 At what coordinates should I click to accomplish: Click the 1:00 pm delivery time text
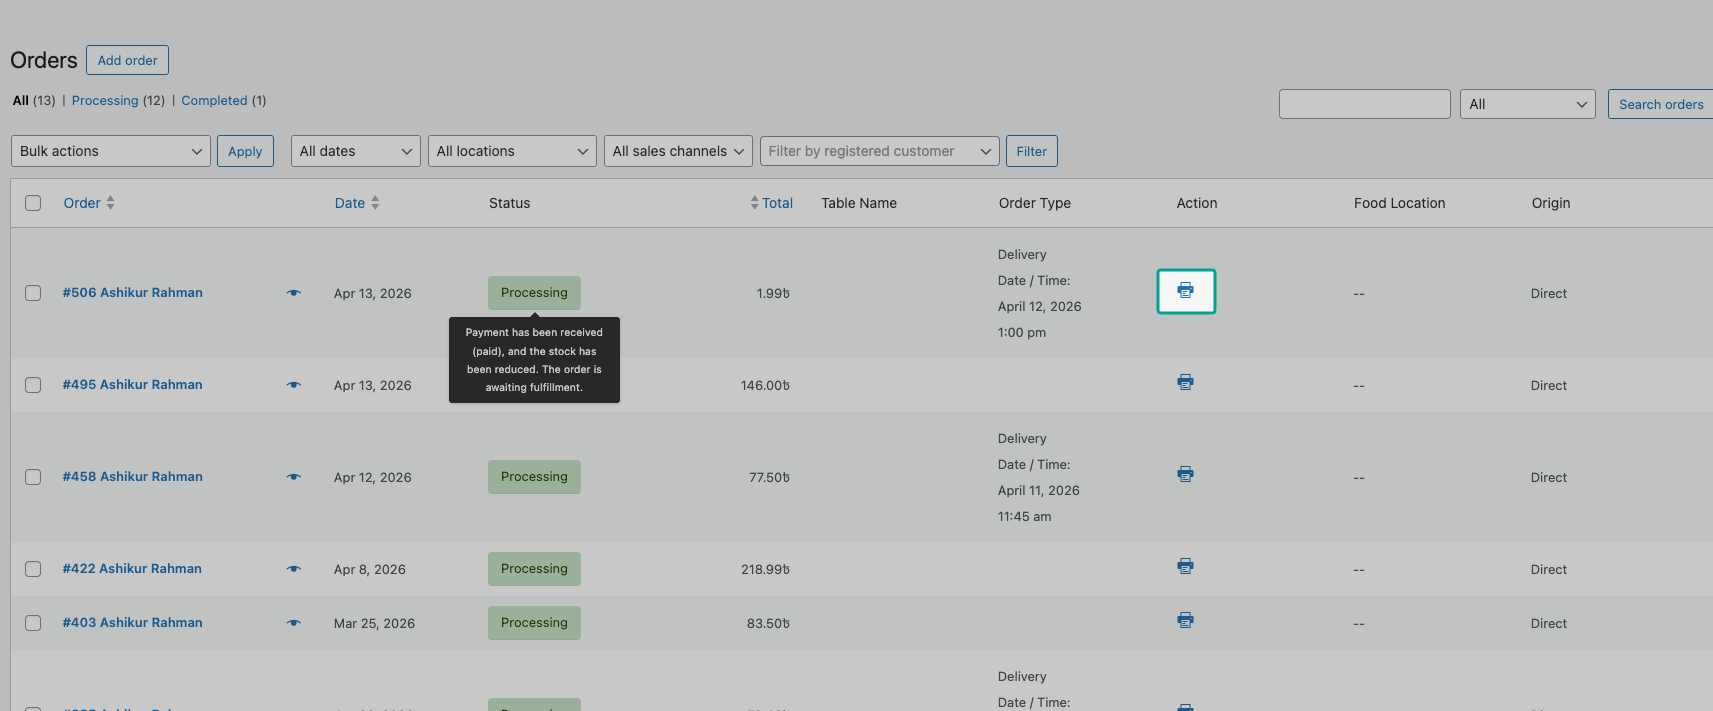[1022, 332]
